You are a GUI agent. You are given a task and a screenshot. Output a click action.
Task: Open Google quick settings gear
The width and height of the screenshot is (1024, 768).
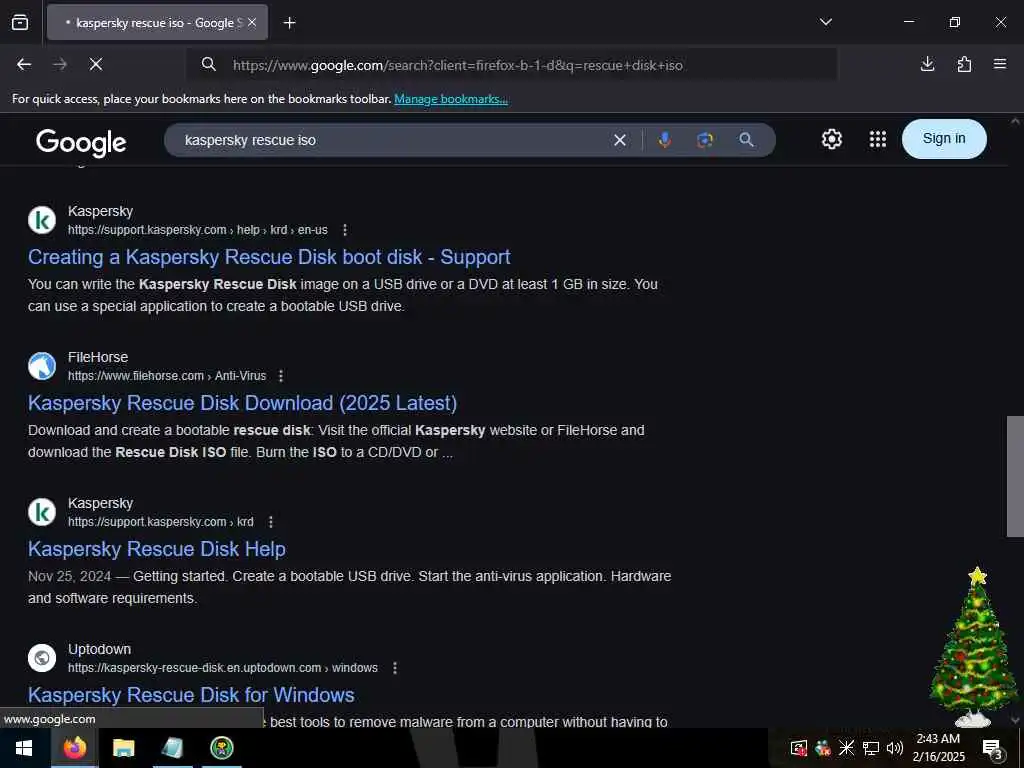click(x=831, y=139)
